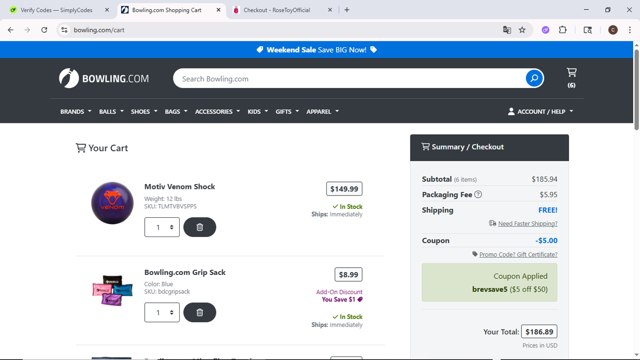The width and height of the screenshot is (640, 360).
Task: Expand the SHOES menu
Action: pos(144,111)
